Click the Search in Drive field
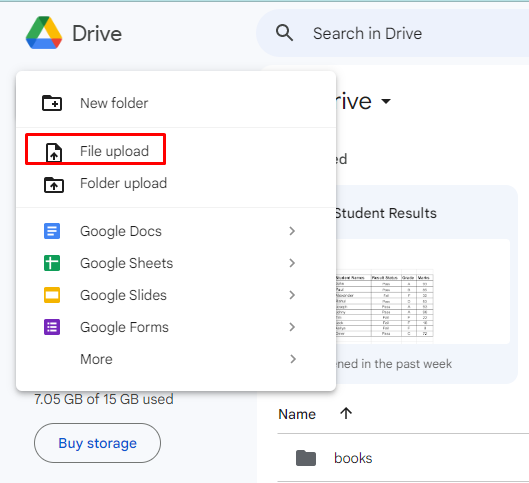 tap(393, 33)
